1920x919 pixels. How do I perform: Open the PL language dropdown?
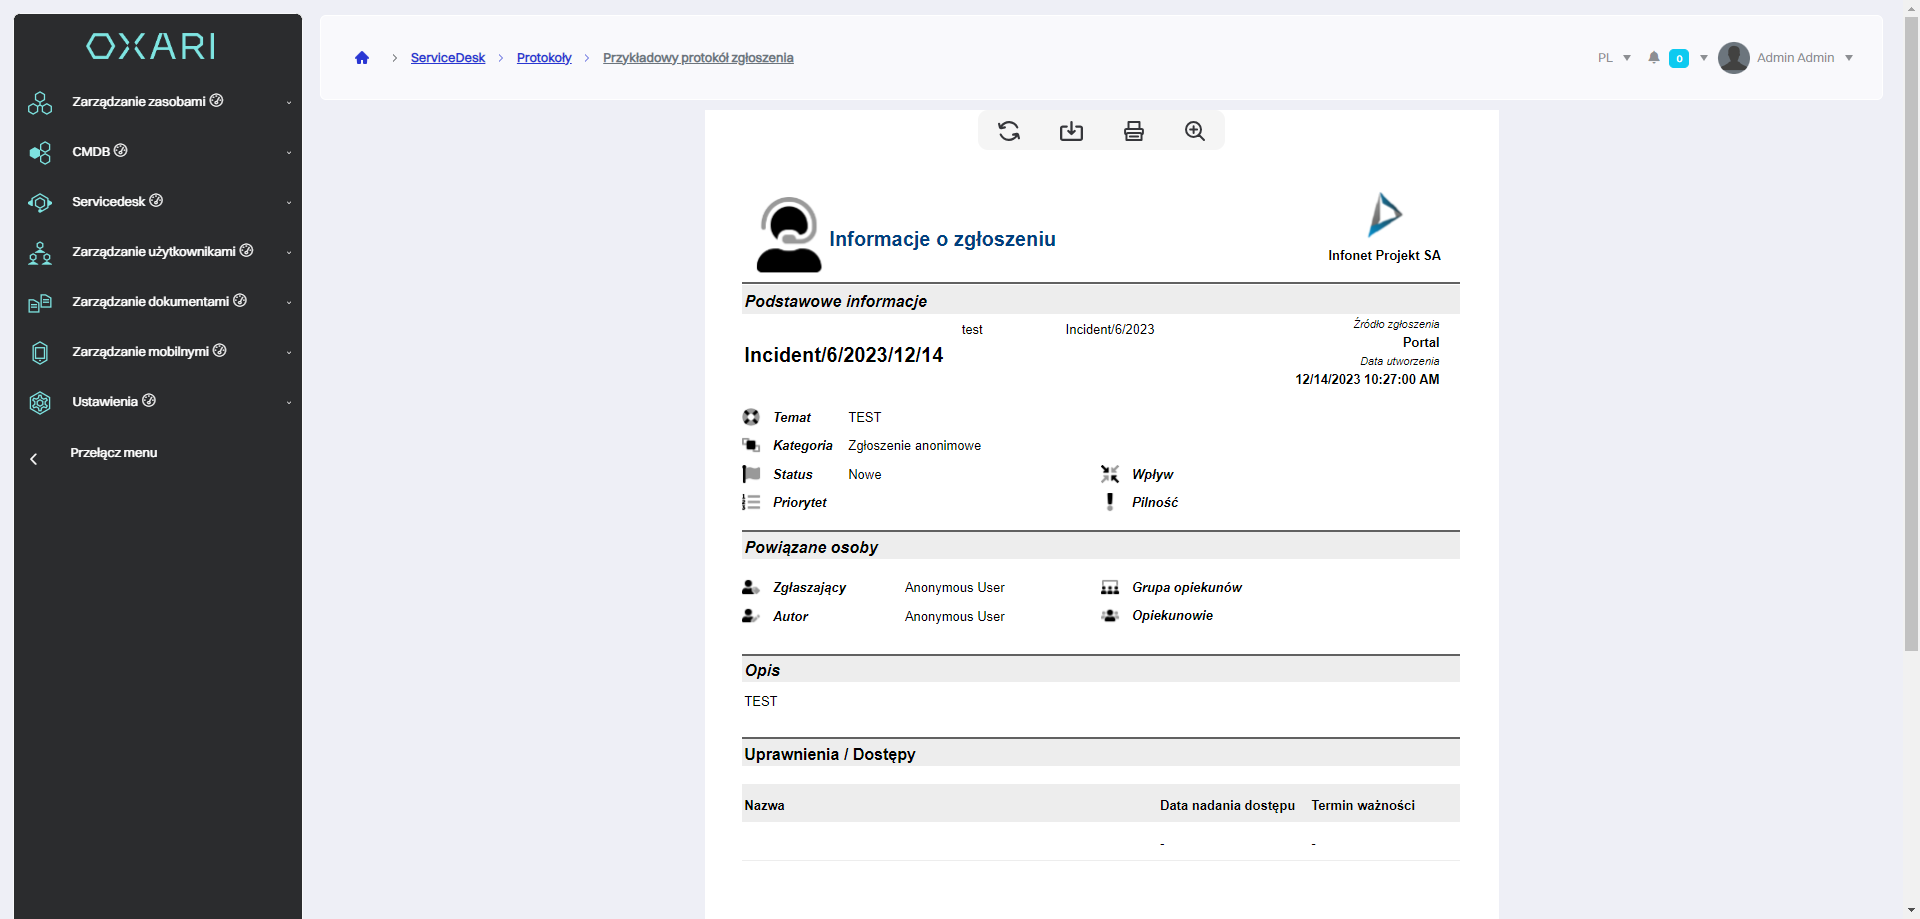(1614, 58)
